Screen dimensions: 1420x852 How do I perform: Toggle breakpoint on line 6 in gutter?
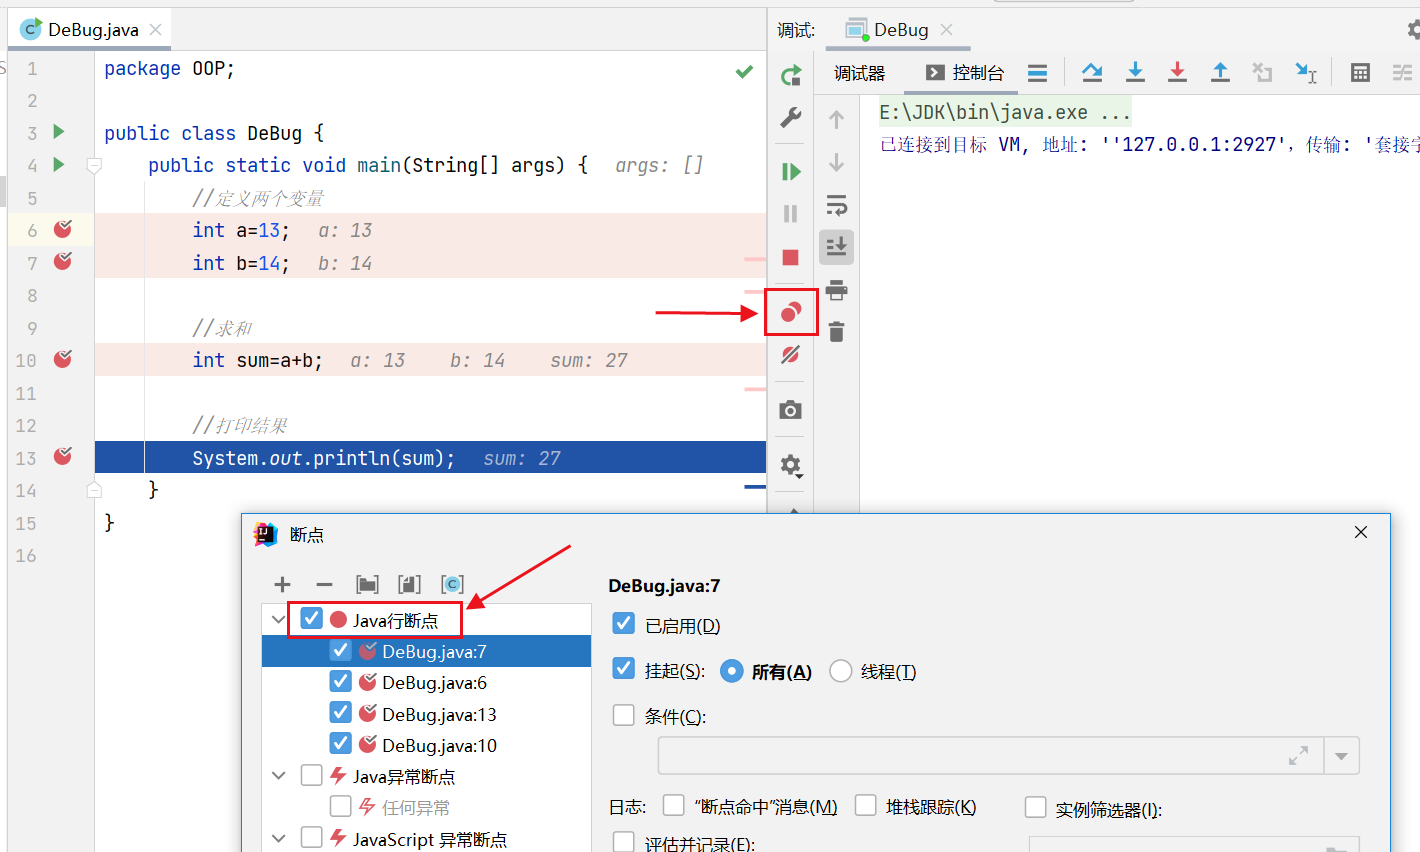(x=63, y=229)
